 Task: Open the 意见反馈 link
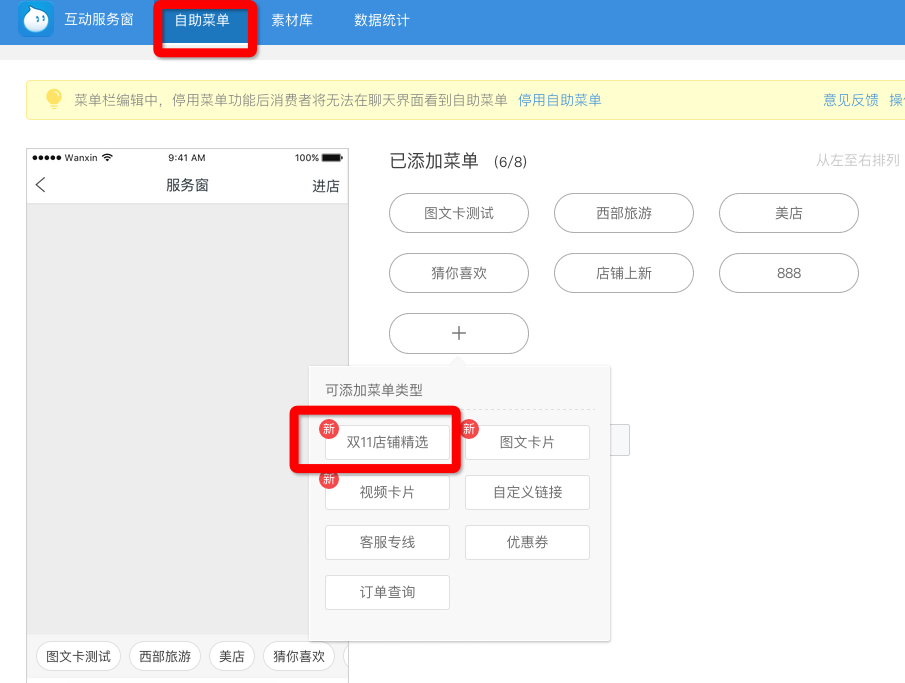click(x=850, y=100)
